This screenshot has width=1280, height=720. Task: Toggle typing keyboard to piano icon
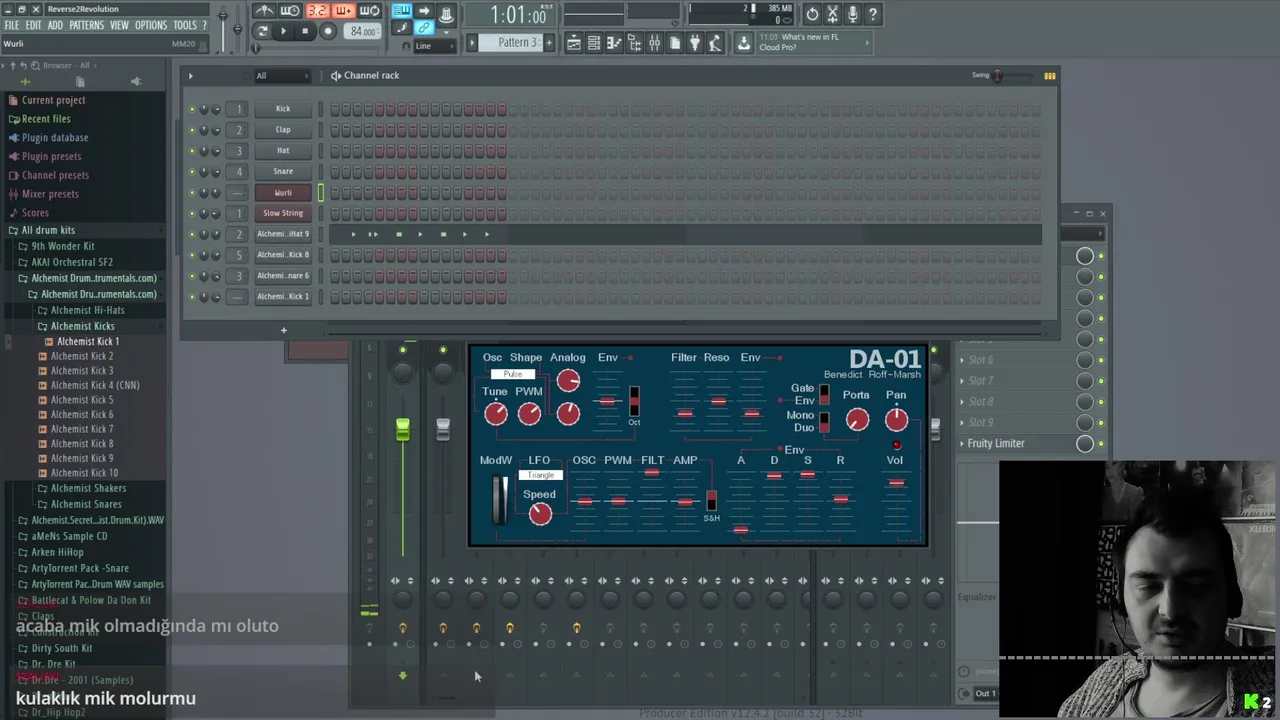pyautogui.click(x=401, y=11)
